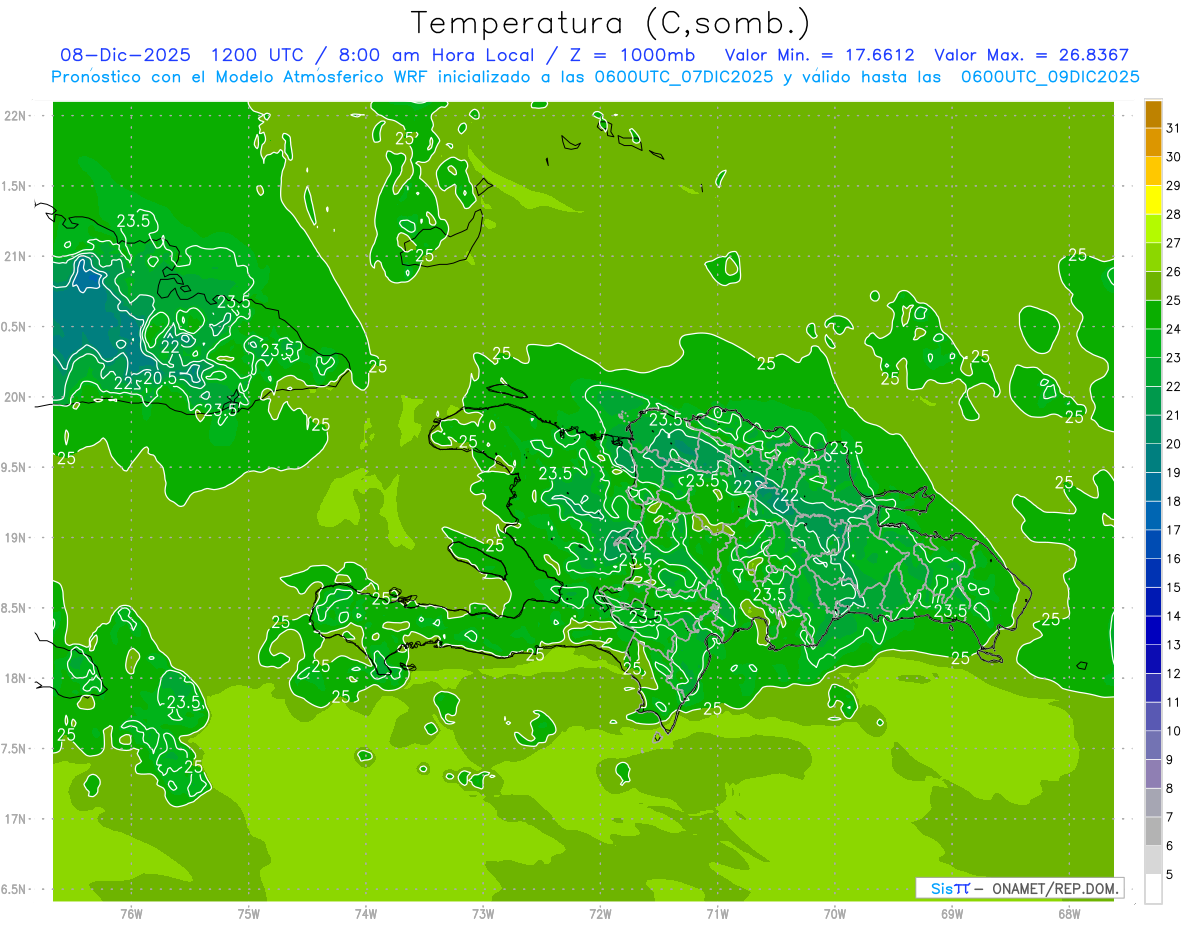Pick the green legend swatch between 24 and 25

coord(1153,315)
